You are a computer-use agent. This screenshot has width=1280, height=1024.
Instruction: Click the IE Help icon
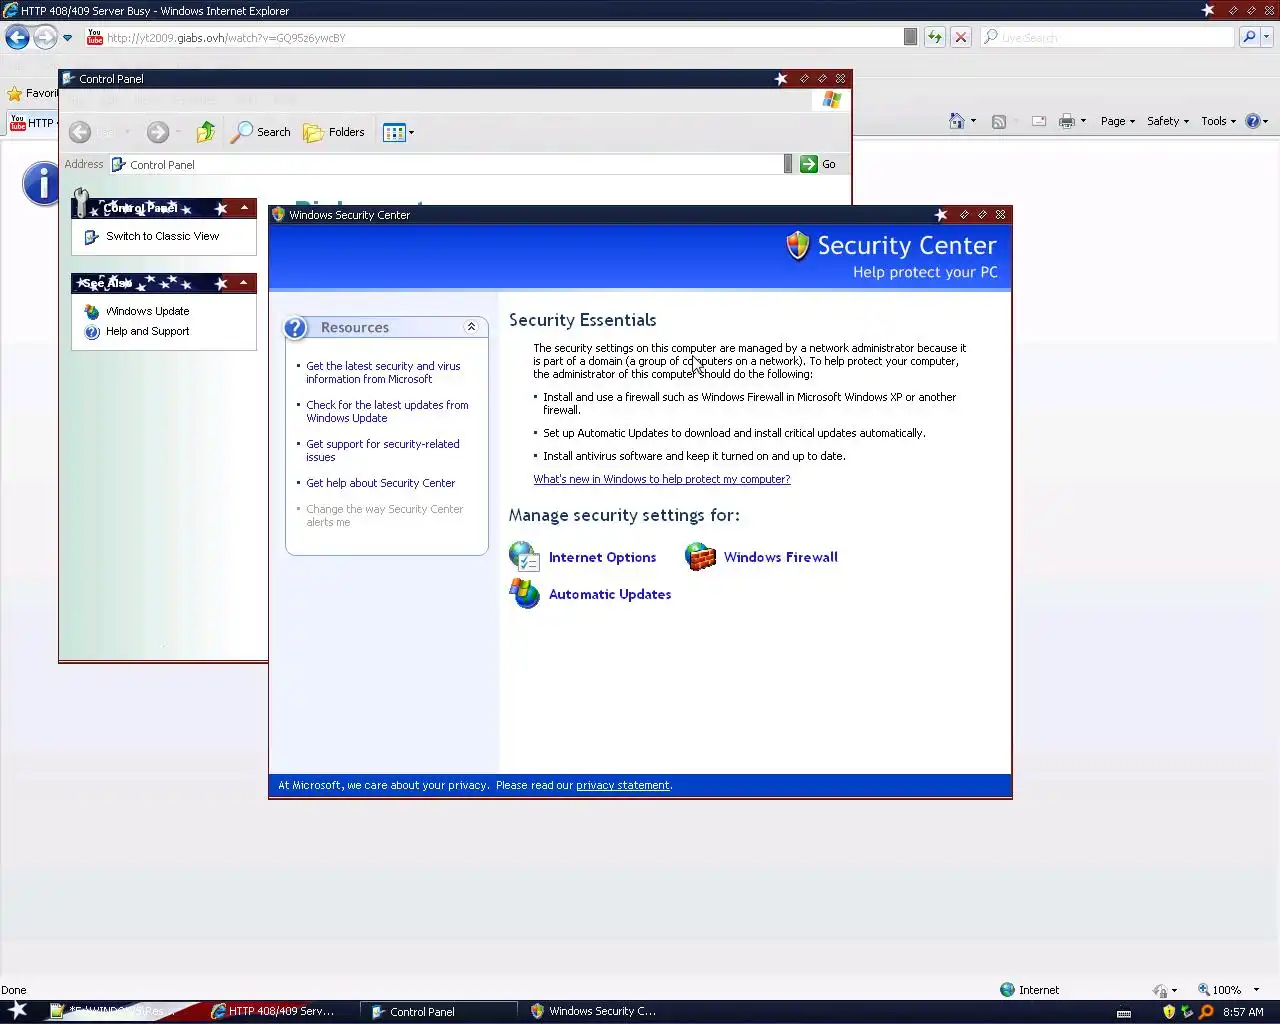click(1253, 121)
